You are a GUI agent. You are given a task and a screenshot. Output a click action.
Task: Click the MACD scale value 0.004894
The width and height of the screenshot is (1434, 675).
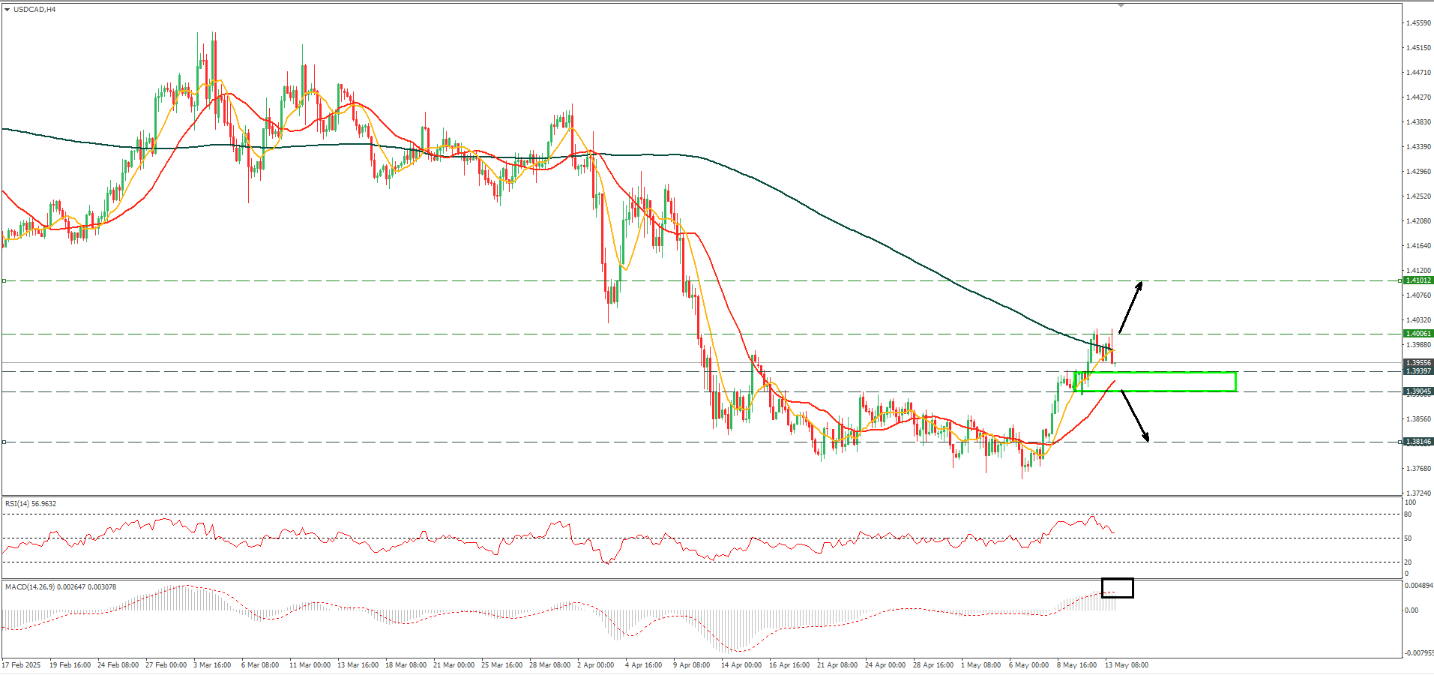pyautogui.click(x=1418, y=584)
